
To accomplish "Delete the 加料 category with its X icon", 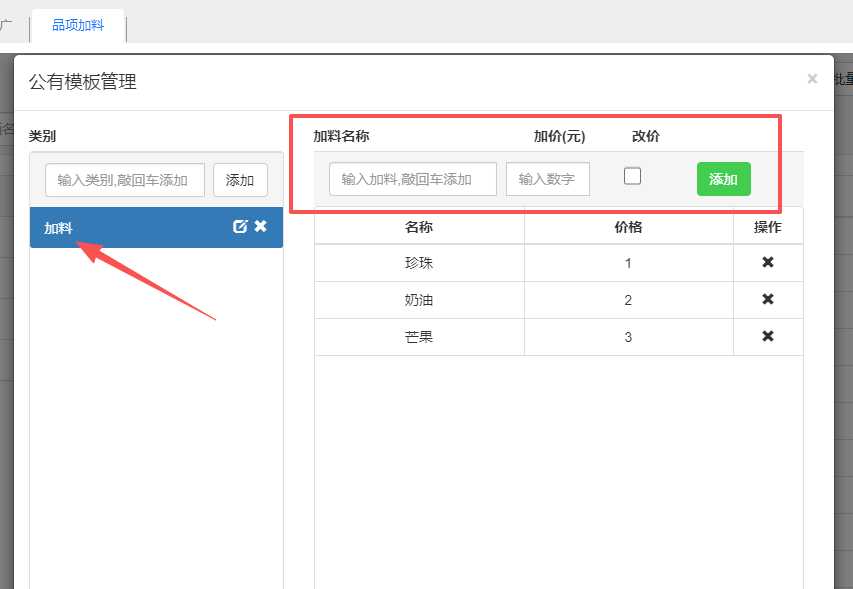I will tap(261, 227).
